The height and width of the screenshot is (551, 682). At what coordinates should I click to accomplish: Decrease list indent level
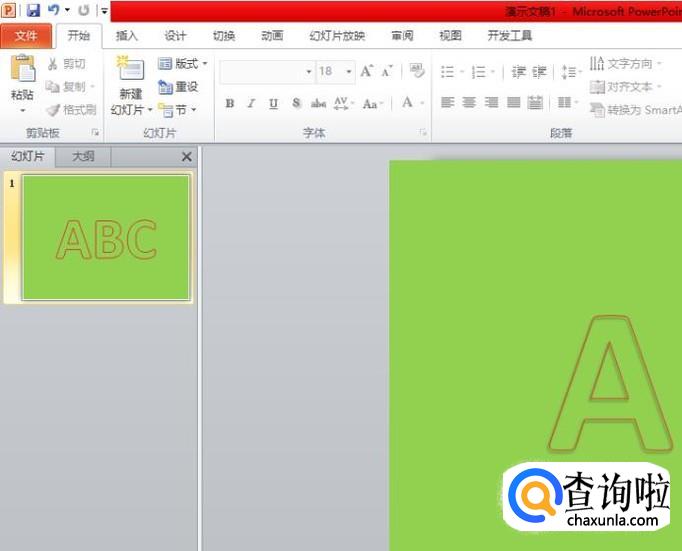click(518, 71)
